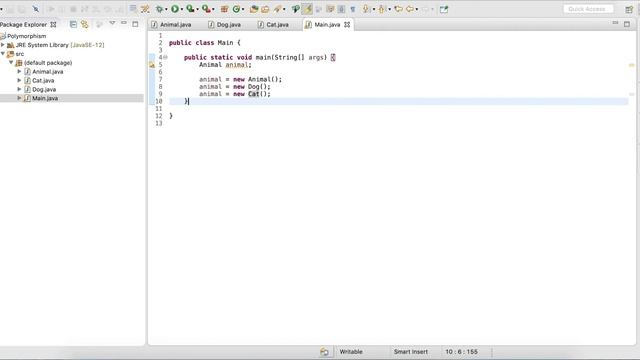Expand the Animal.java tree node
The width and height of the screenshot is (640, 360).
coord(19,71)
